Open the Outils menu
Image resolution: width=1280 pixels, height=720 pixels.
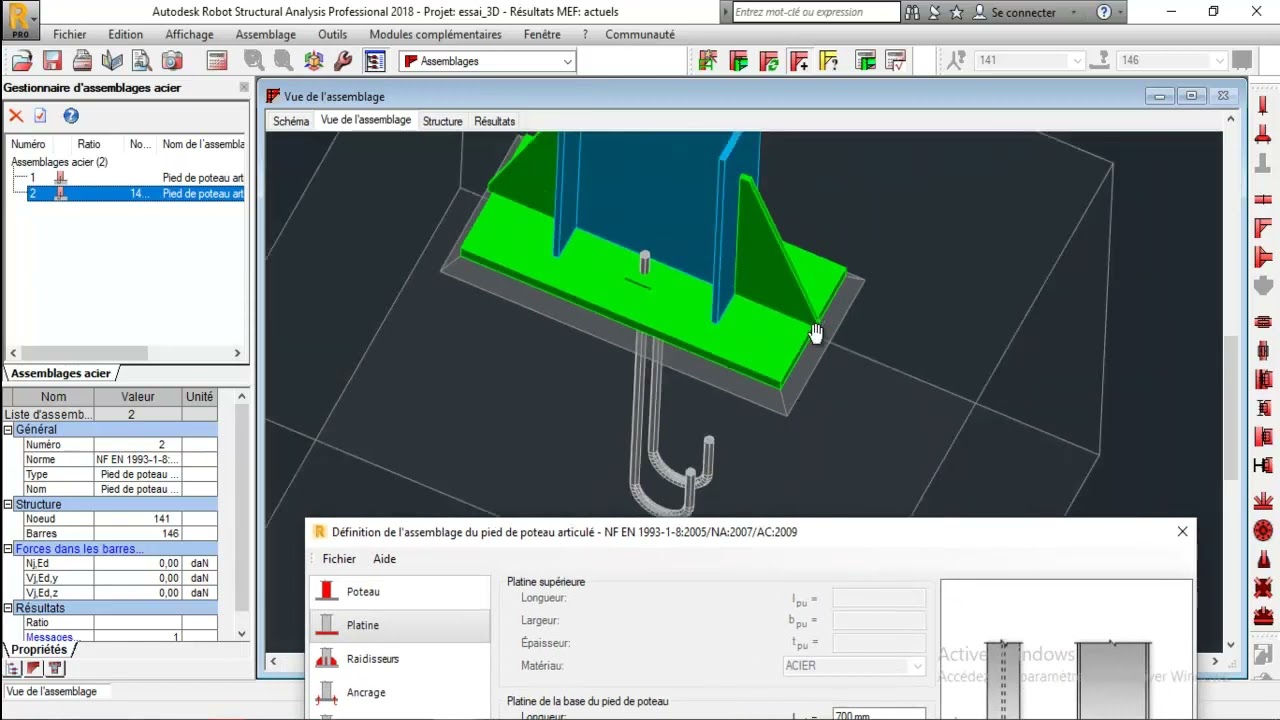333,34
